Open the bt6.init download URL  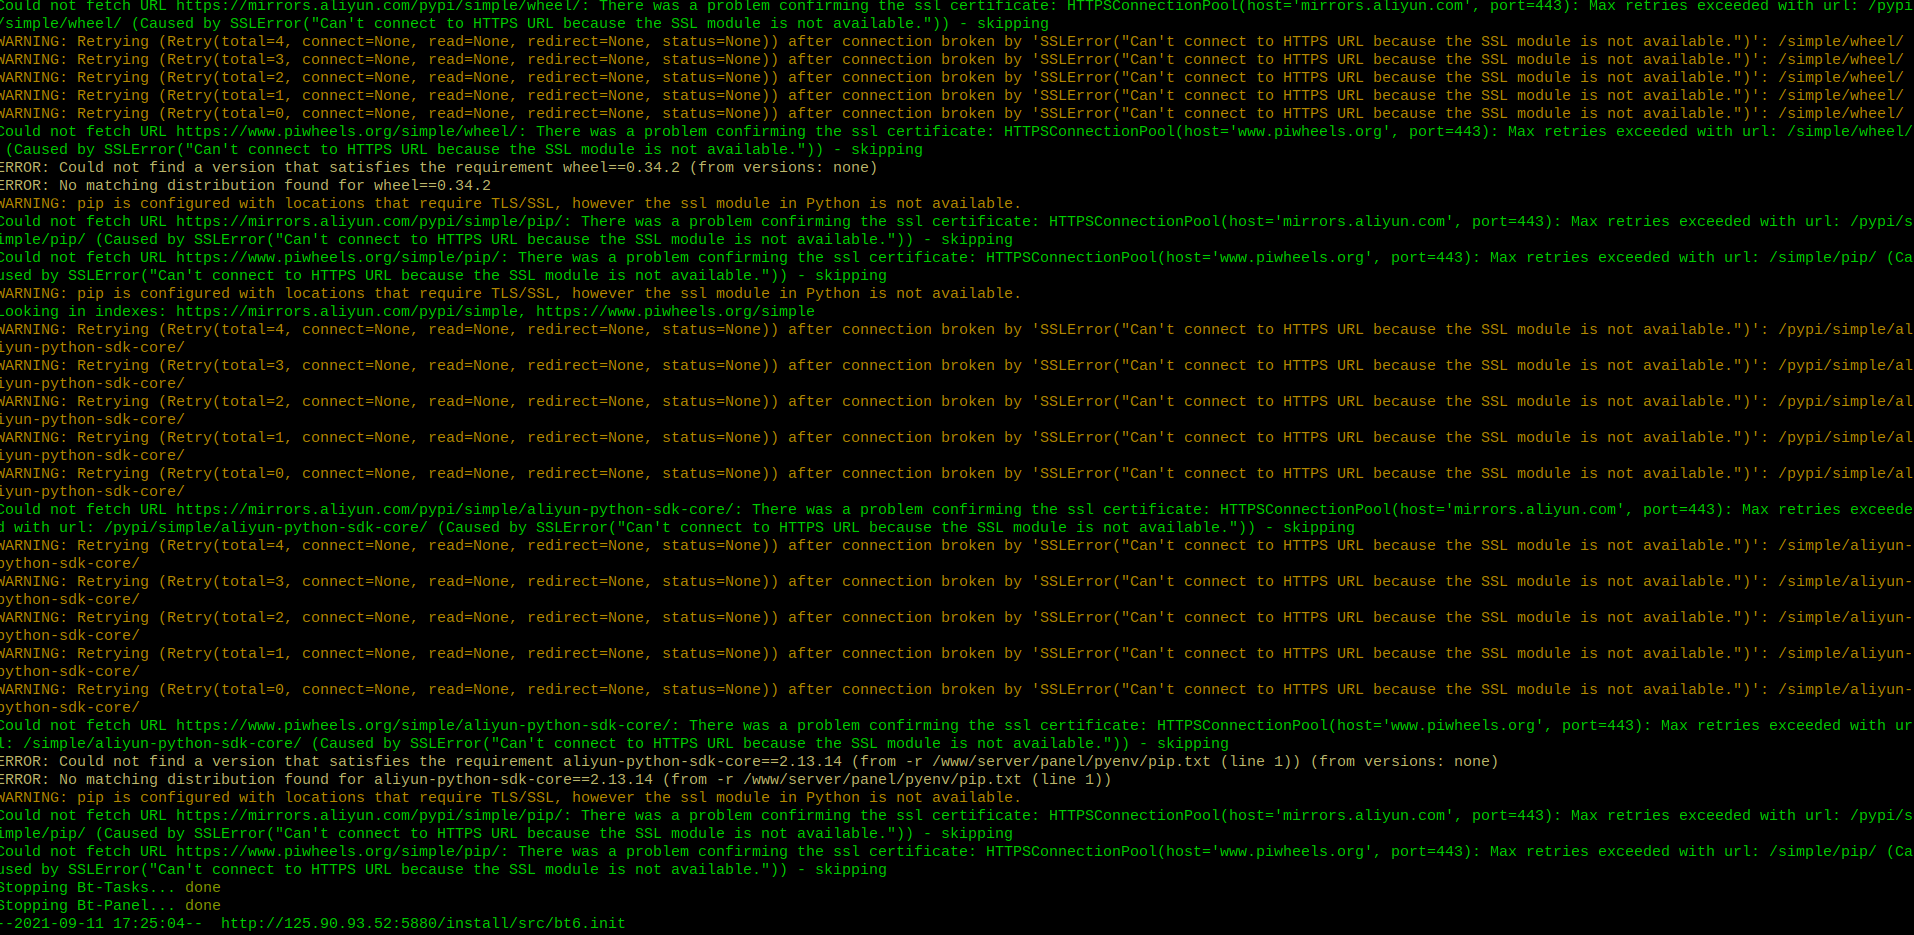pyautogui.click(x=423, y=923)
